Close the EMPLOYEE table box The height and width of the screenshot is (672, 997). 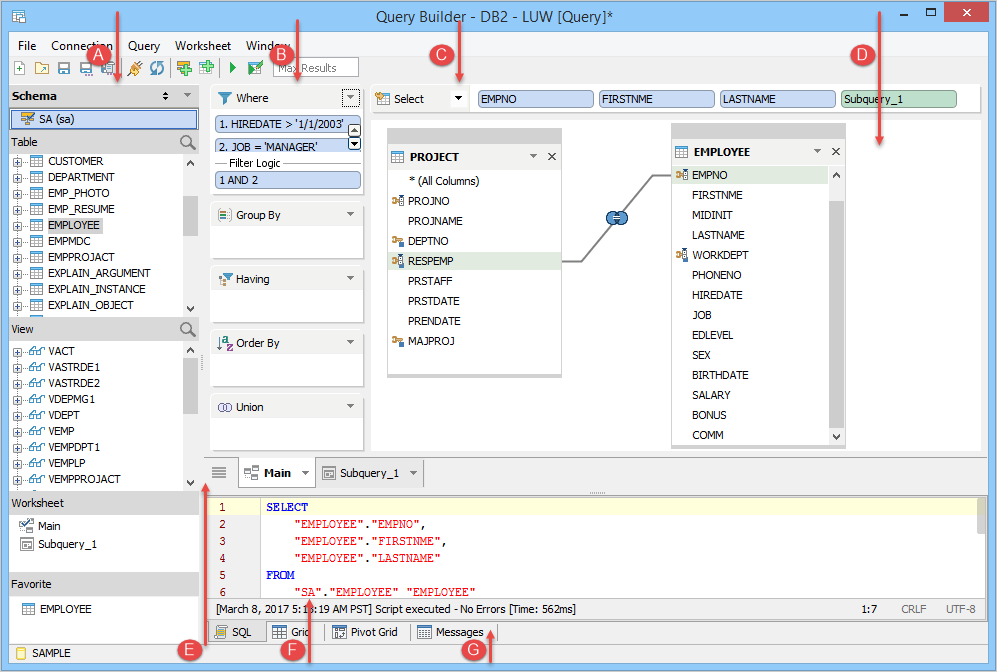[835, 151]
